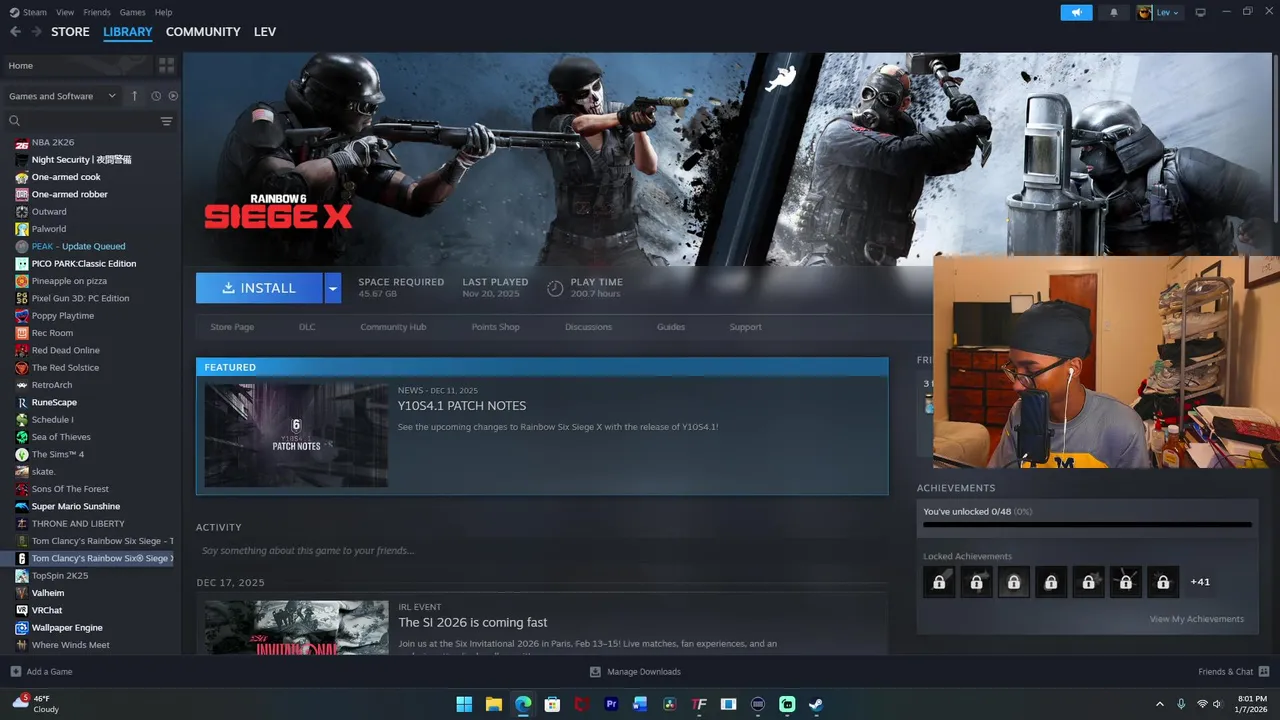This screenshot has width=1280, height=720.
Task: Click the blue INSTALL button
Action: [259, 288]
